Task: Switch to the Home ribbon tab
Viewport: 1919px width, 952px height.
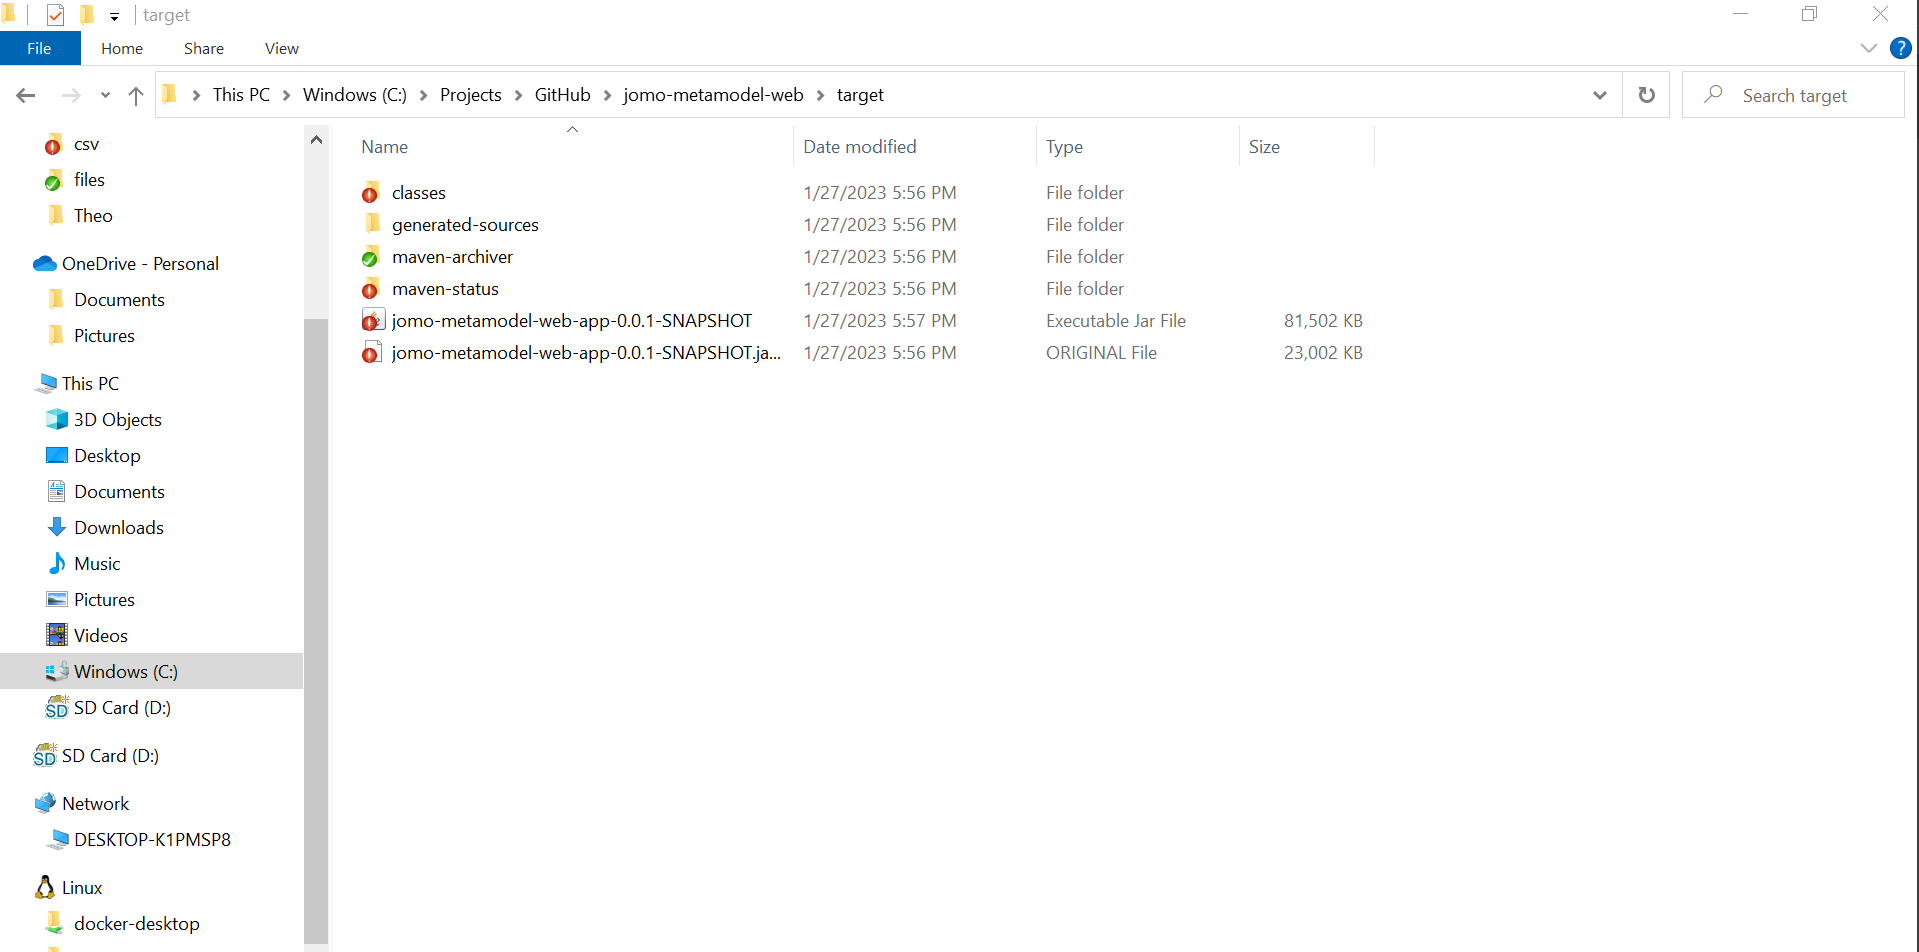Action: [122, 48]
